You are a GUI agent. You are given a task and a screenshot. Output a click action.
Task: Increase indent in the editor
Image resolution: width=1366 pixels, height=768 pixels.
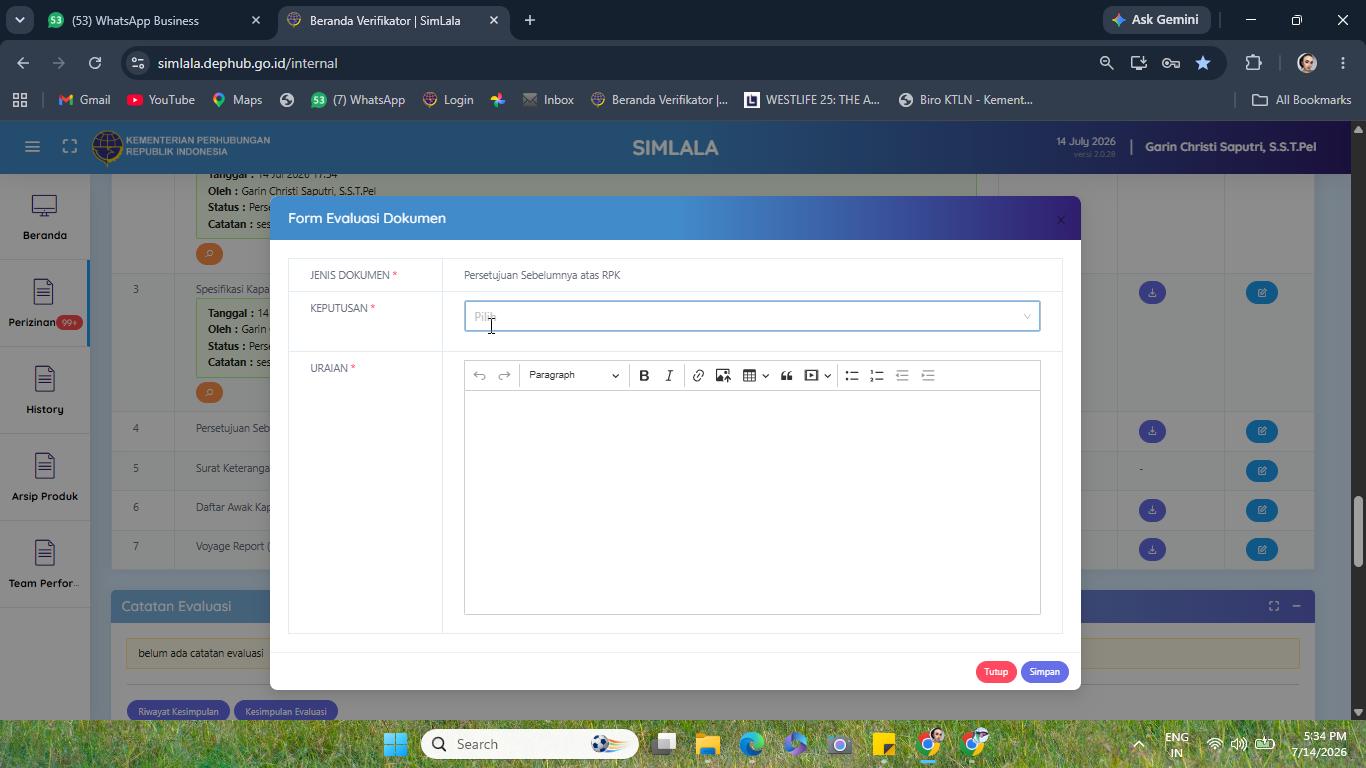(x=928, y=376)
